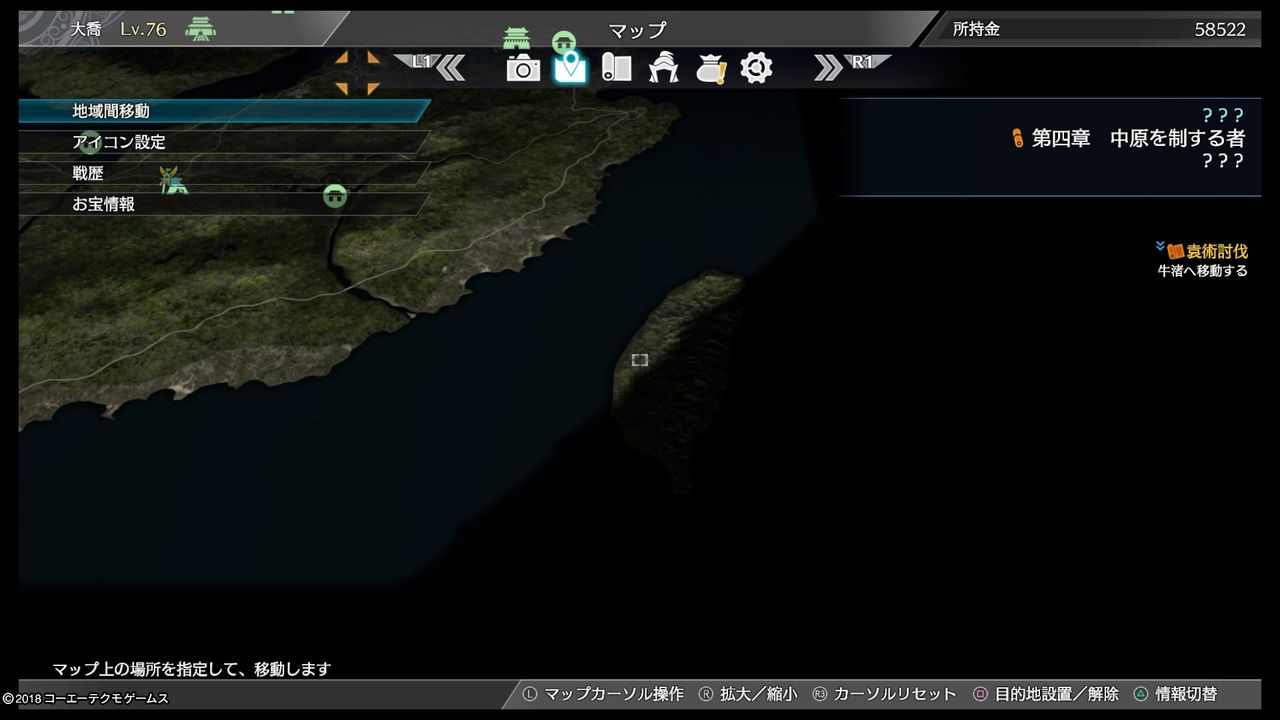Open the アイコン設定 menu item
The width and height of the screenshot is (1280, 720).
pos(225,142)
